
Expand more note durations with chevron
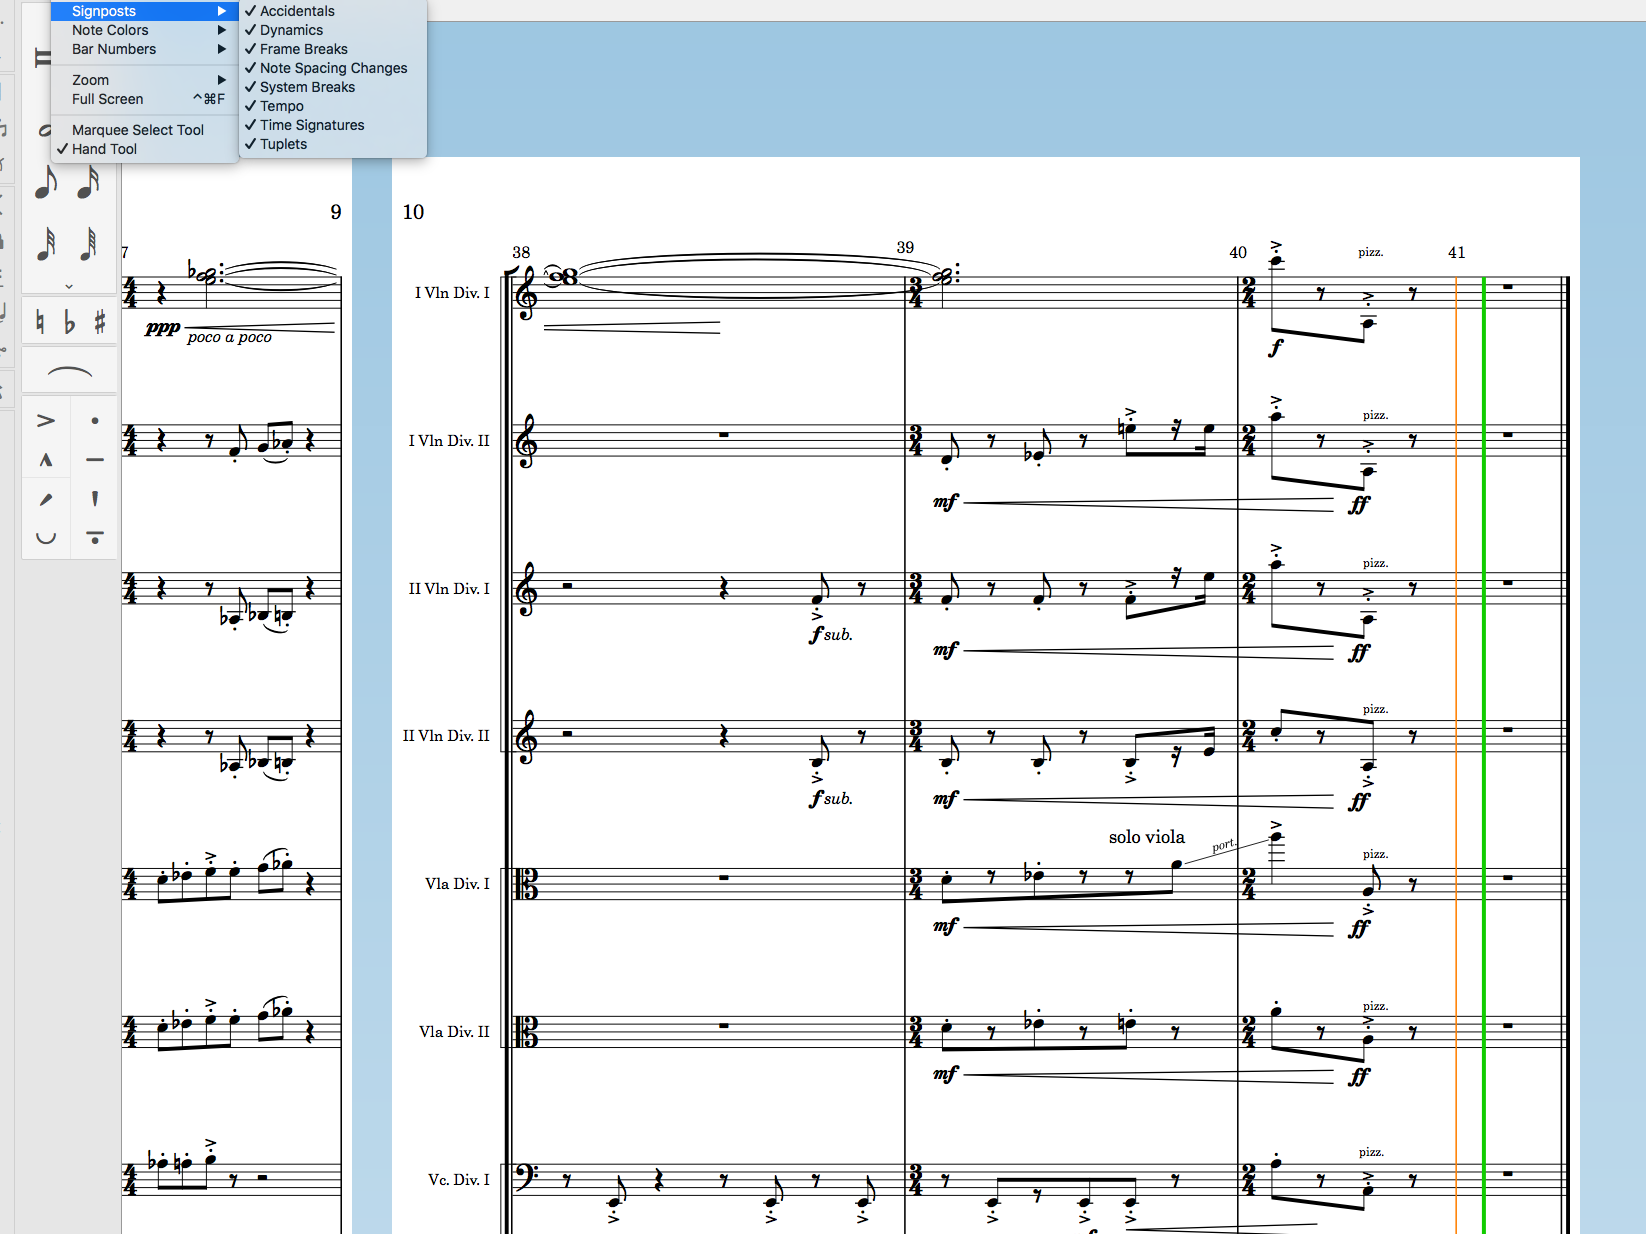pyautogui.click(x=69, y=286)
